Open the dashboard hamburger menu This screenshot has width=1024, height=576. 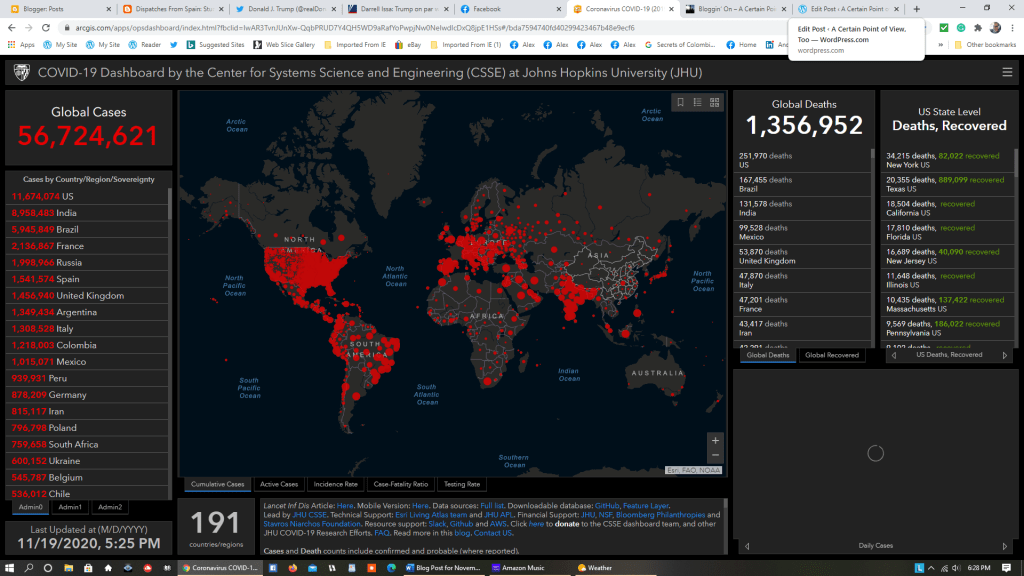click(1007, 72)
